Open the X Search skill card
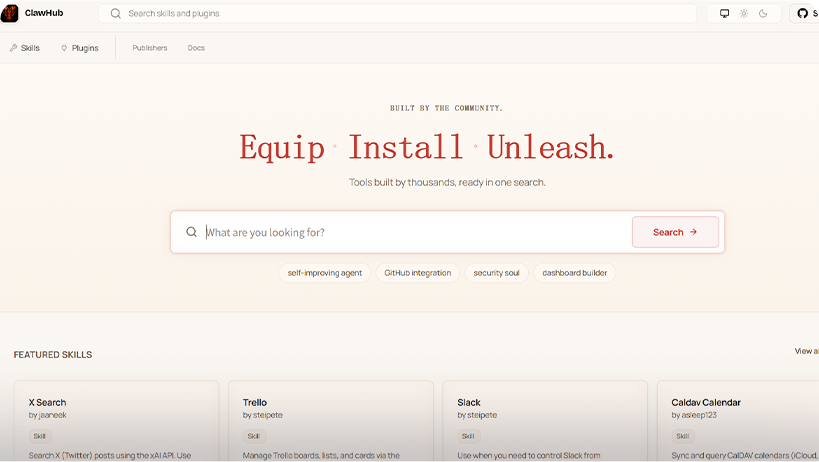Image resolution: width=819 pixels, height=462 pixels. pos(116,421)
